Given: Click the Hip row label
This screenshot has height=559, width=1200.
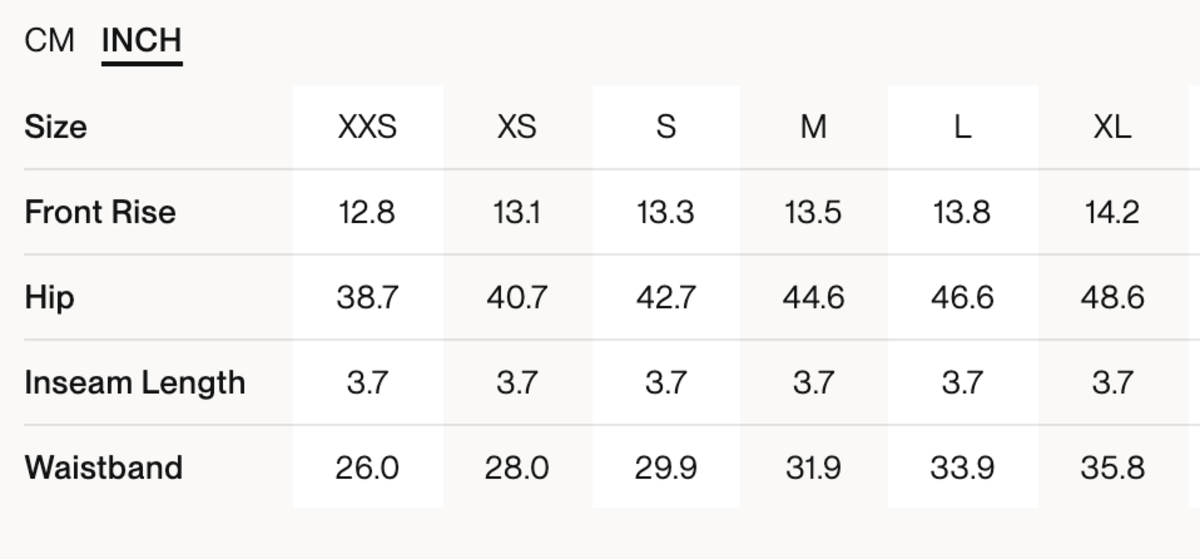Looking at the screenshot, I should tap(49, 298).
